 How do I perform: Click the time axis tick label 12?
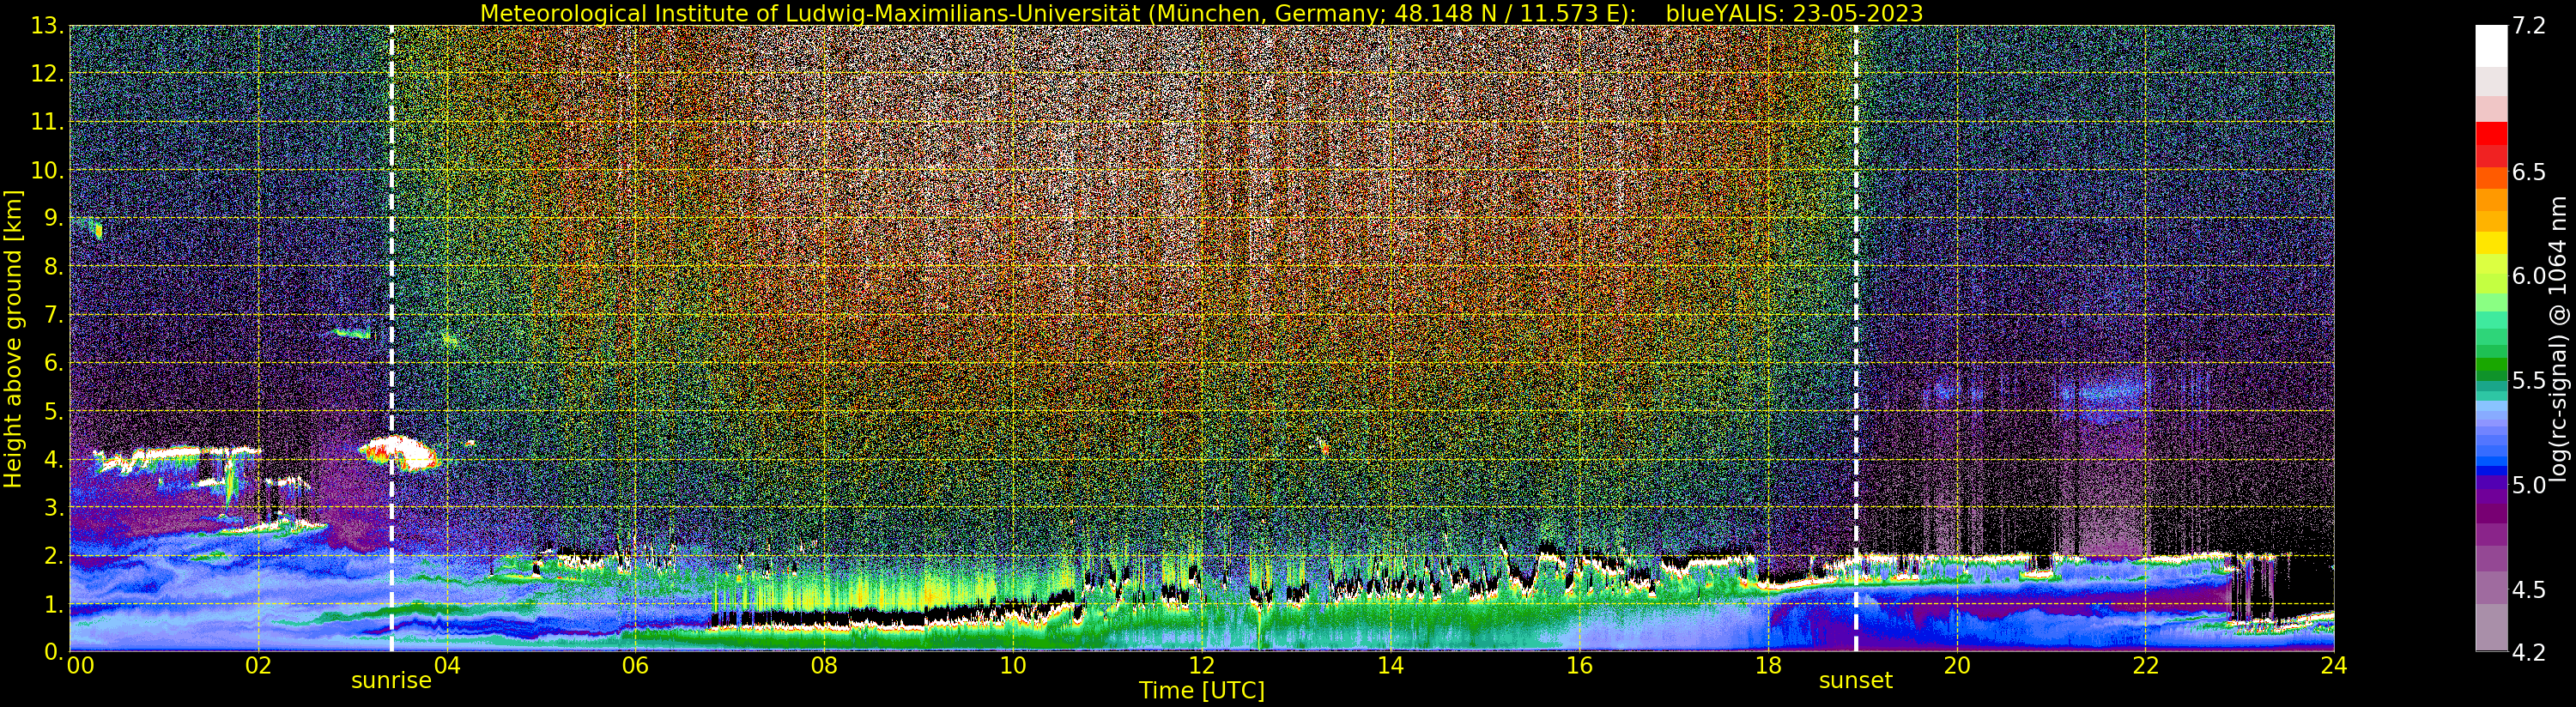point(1201,666)
